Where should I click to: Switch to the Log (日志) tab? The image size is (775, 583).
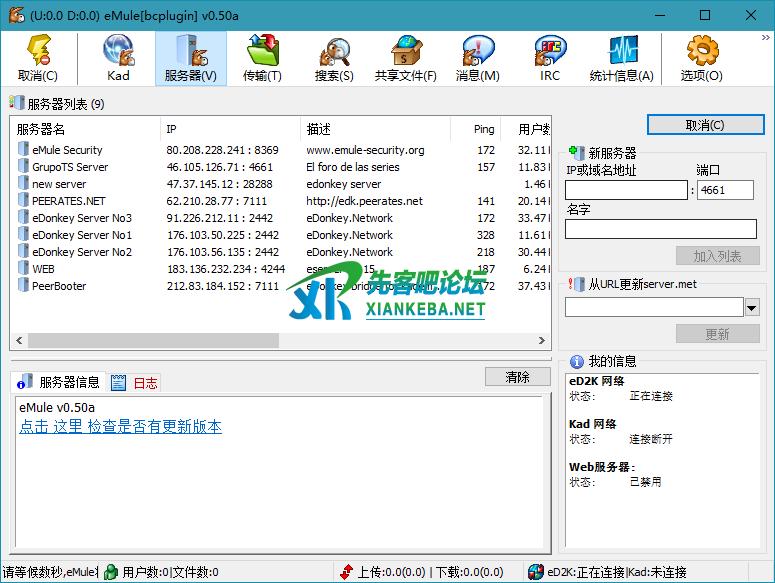click(135, 383)
